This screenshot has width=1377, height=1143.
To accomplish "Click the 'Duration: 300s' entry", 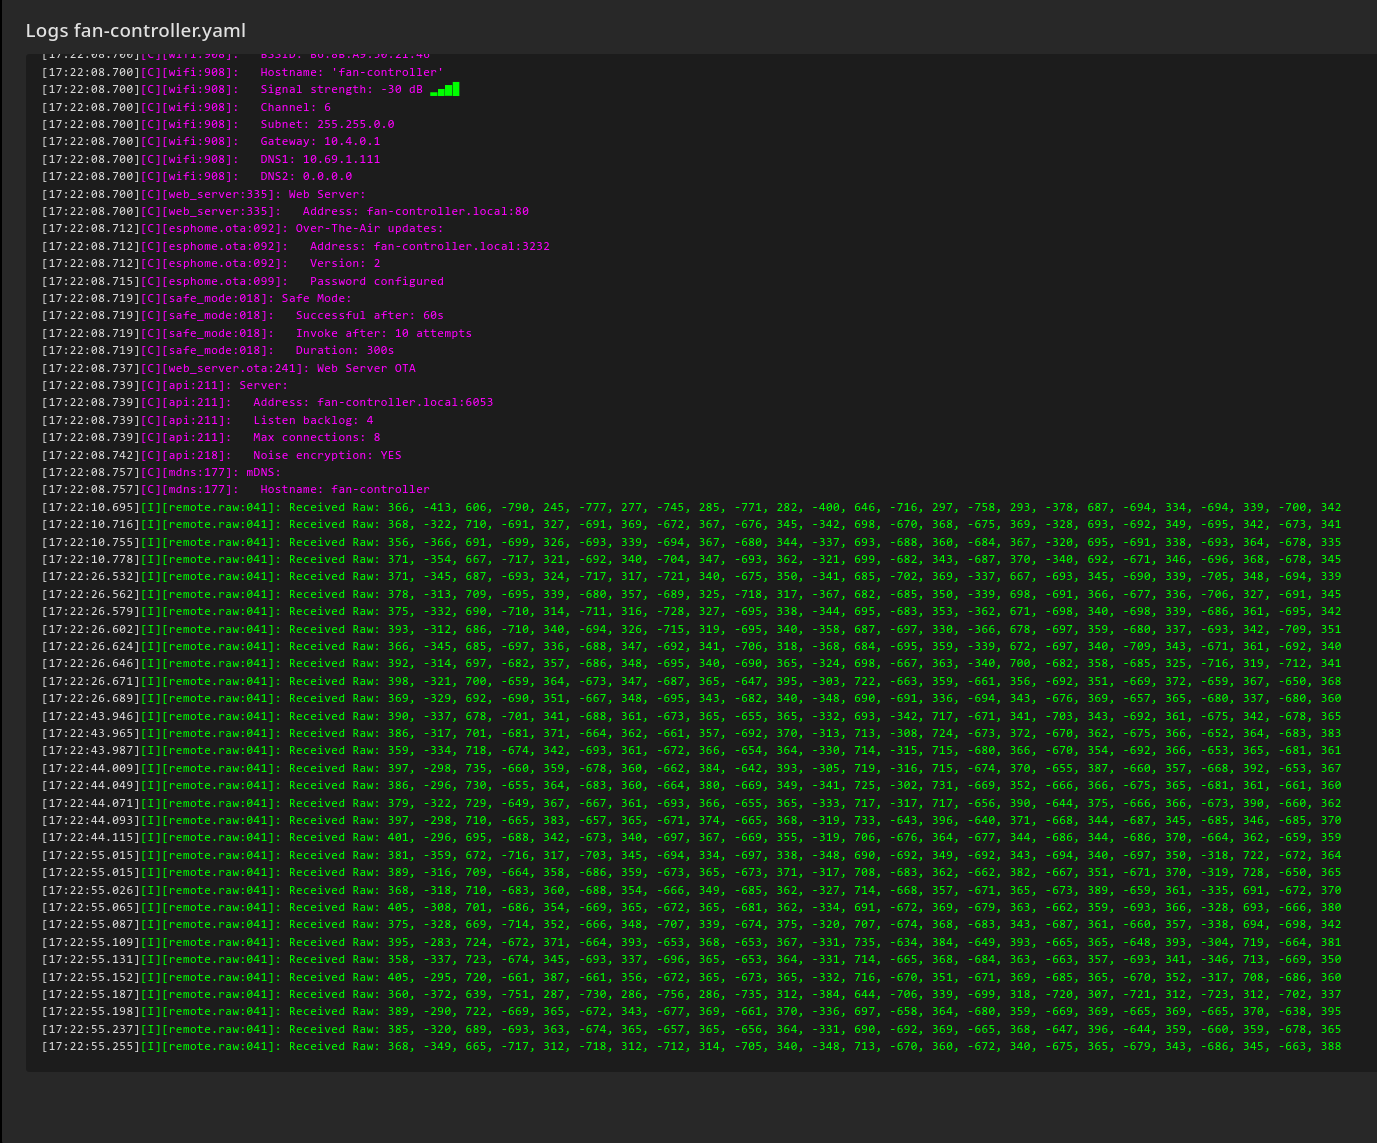I will point(218,350).
